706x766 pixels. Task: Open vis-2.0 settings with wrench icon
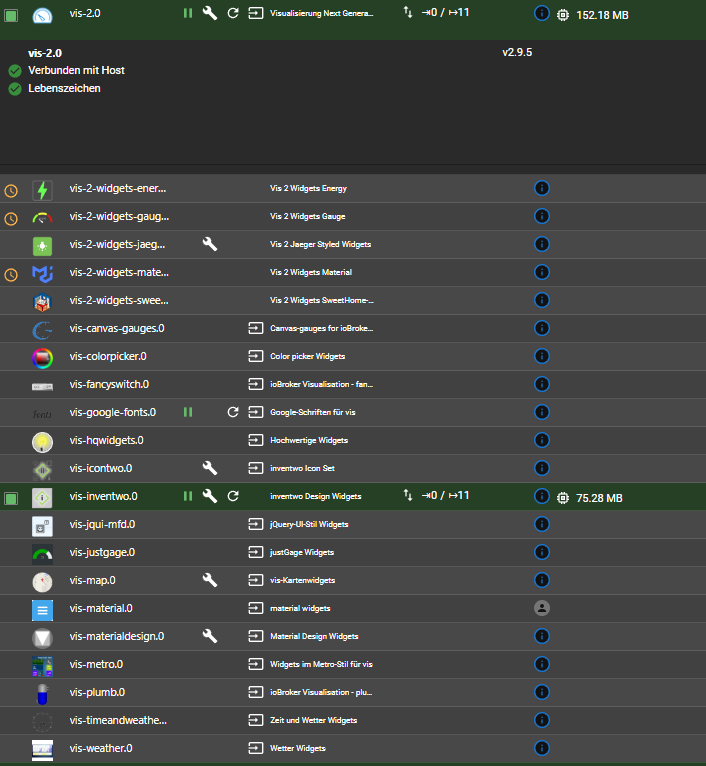[x=210, y=13]
